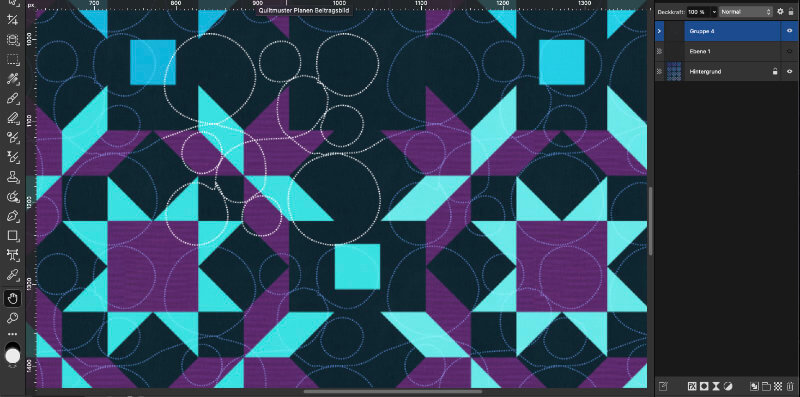This screenshot has height=397, width=800.
Task: Click the arrange layers icon
Action: [754, 386]
